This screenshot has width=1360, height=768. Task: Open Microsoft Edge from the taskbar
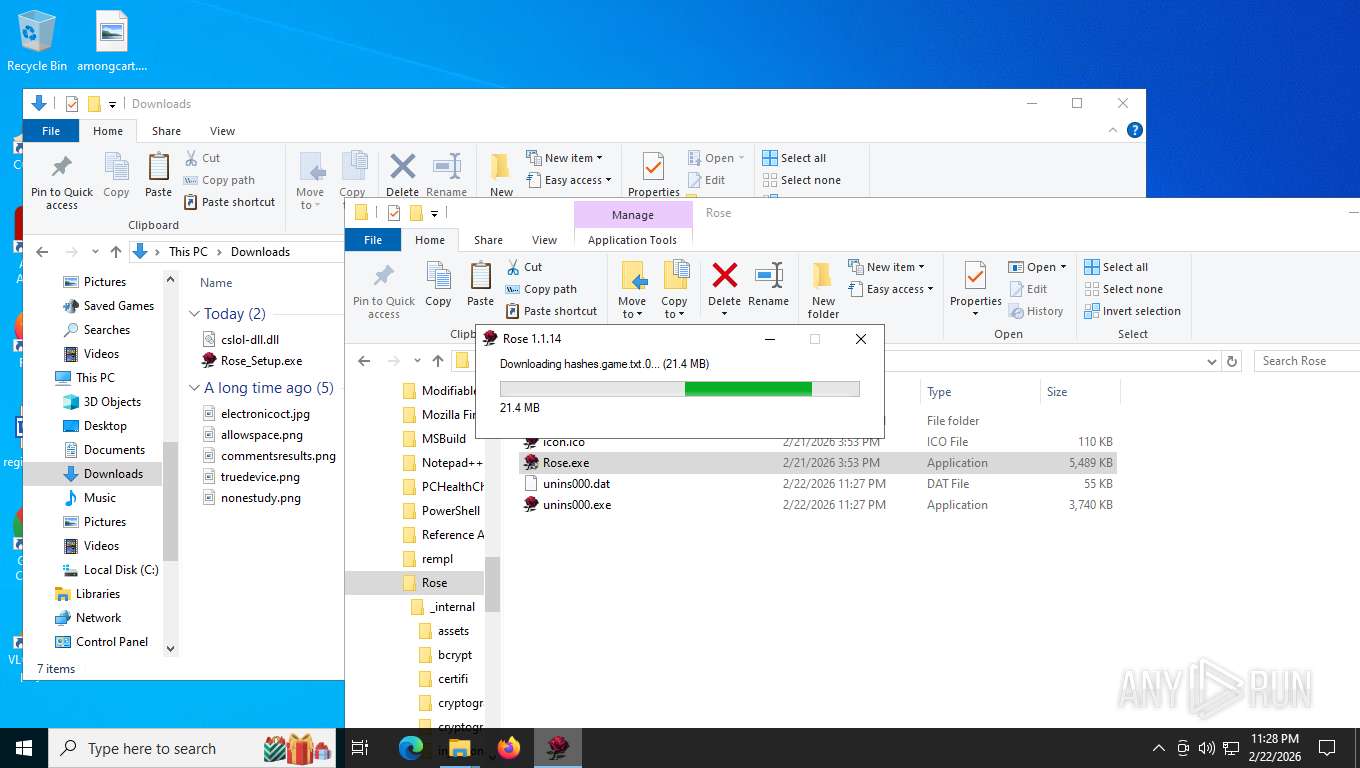point(411,748)
